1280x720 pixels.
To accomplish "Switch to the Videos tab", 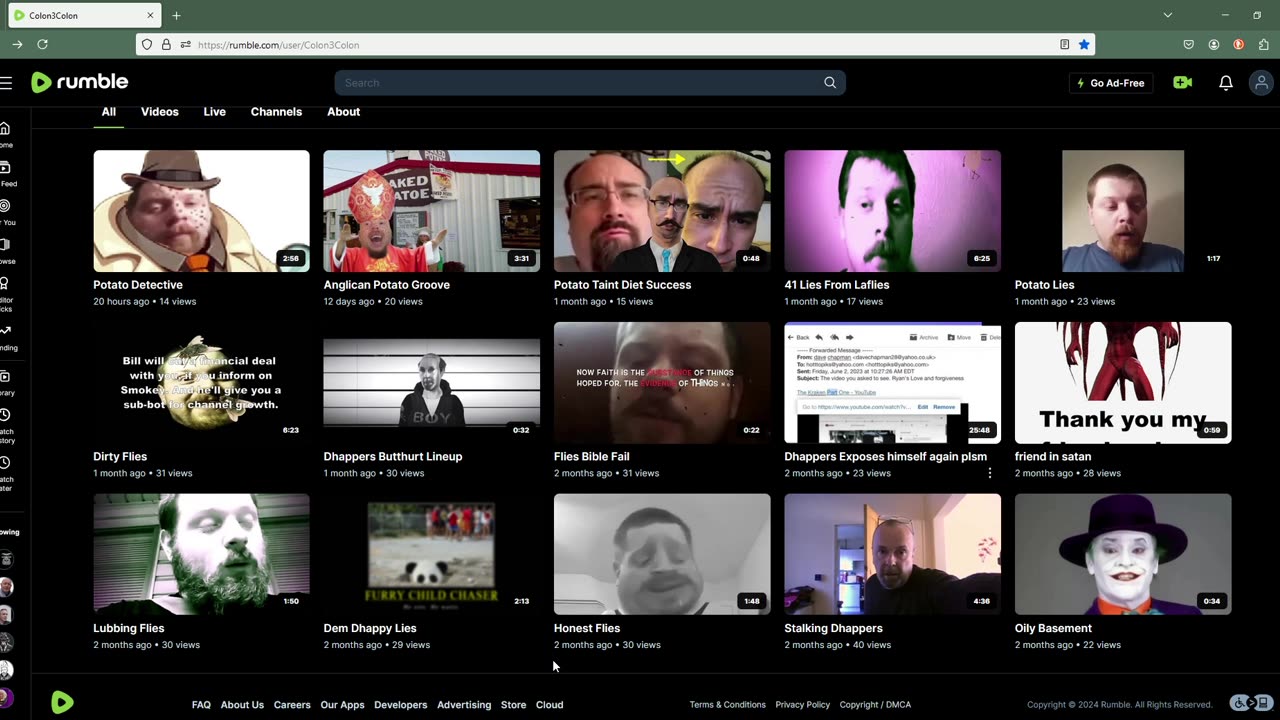I will point(159,112).
